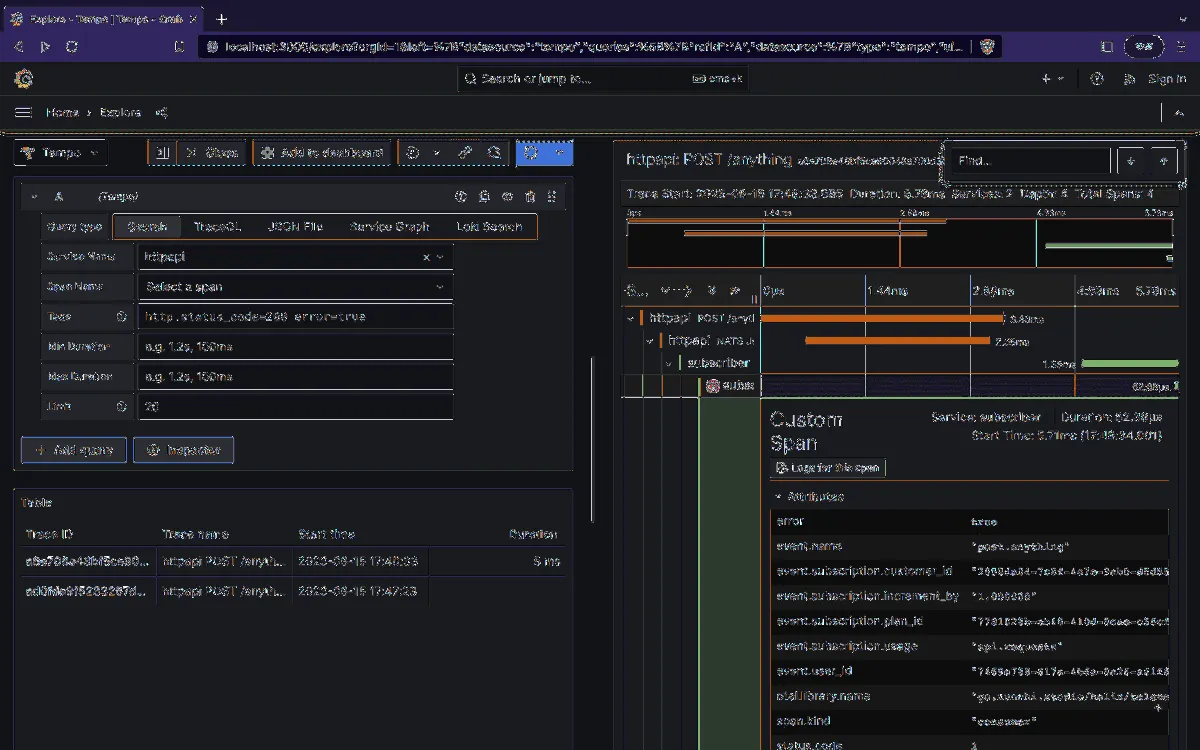Click the orange httpapi POST span bar
The width and height of the screenshot is (1200, 750).
click(882, 318)
